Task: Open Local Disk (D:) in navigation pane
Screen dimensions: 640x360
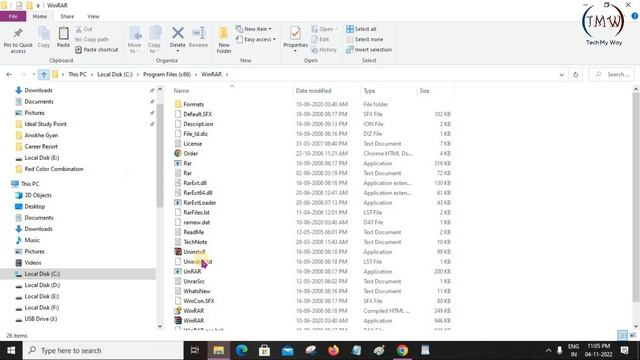Action: pyautogui.click(x=42, y=285)
